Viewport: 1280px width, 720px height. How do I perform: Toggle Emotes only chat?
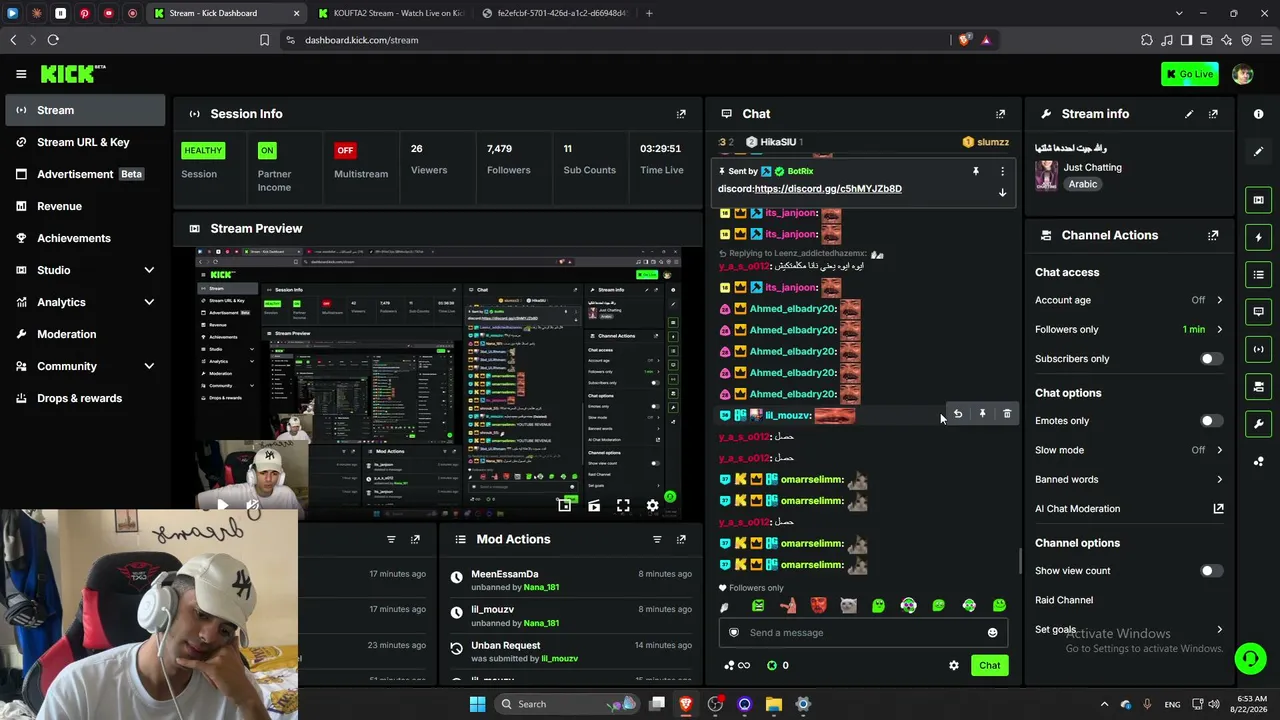coord(1211,421)
